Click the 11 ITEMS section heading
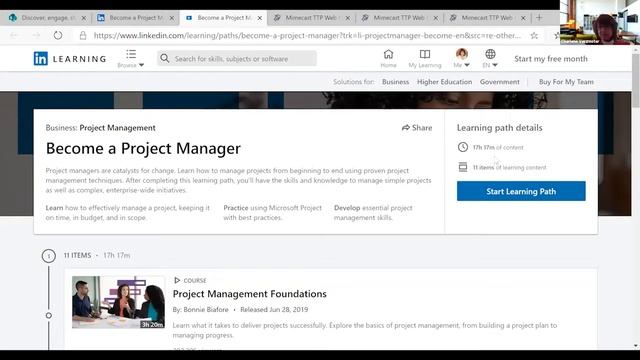640x360 pixels. pyautogui.click(x=77, y=256)
